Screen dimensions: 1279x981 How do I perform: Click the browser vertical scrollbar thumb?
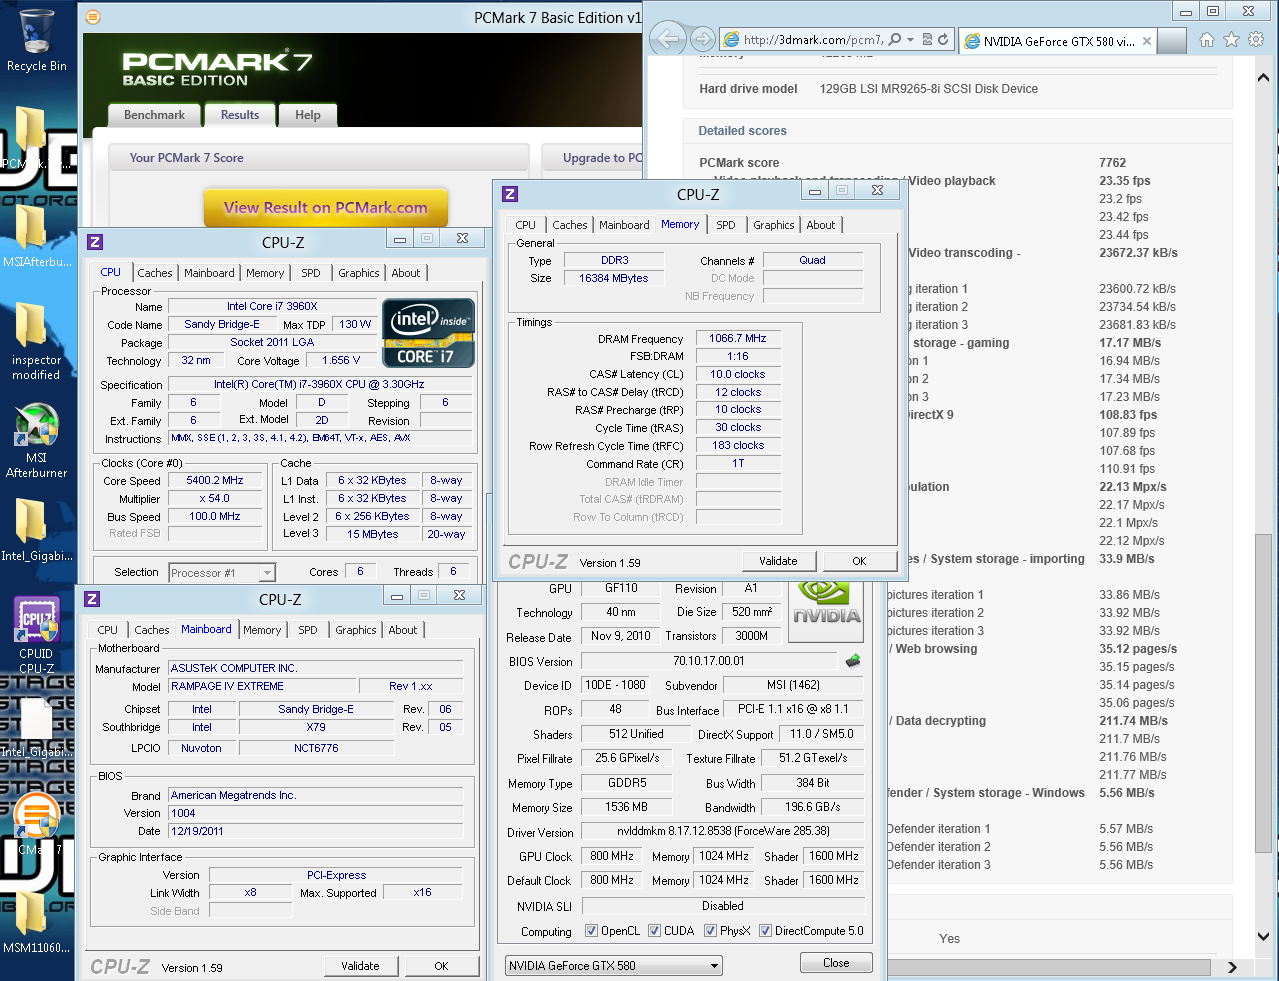pyautogui.click(x=1263, y=692)
